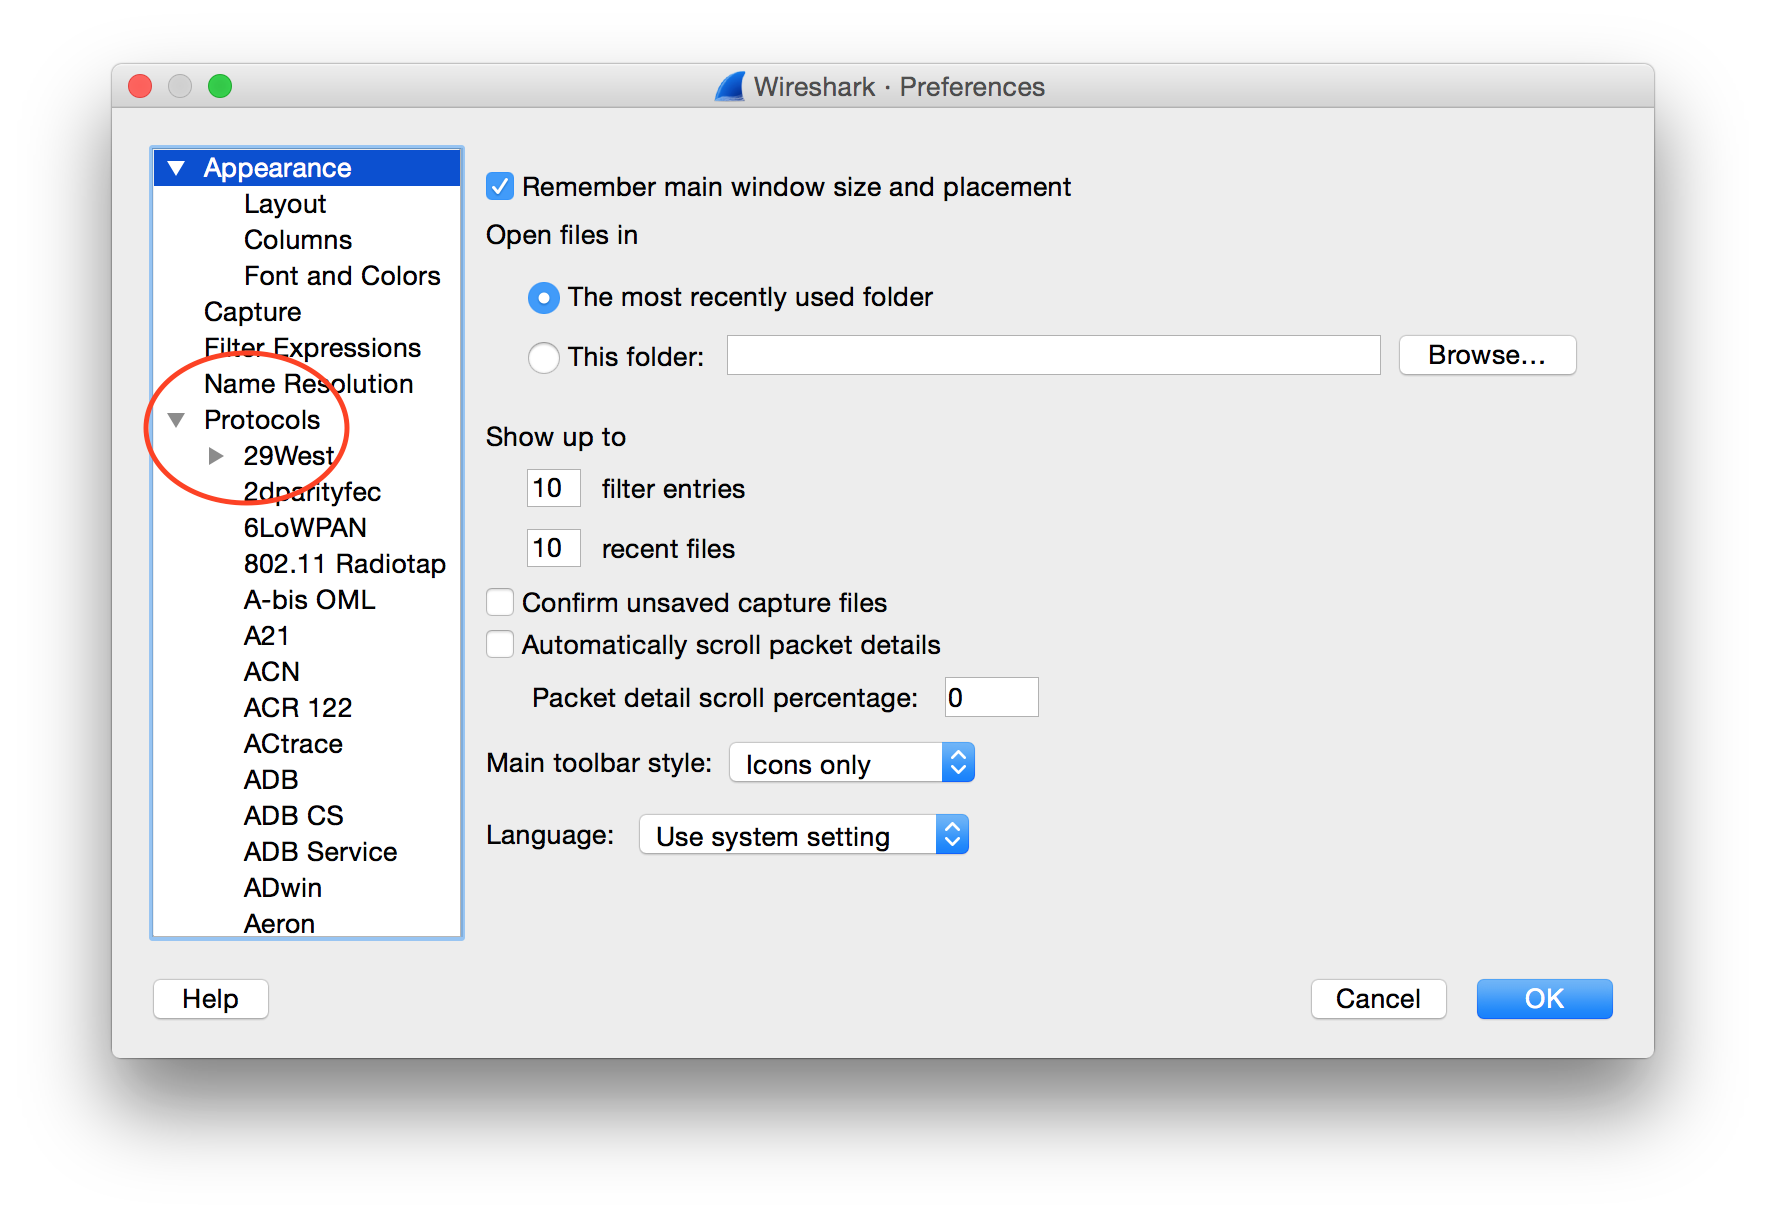Uncheck Remember main window size and placement
This screenshot has width=1766, height=1218.
pos(500,187)
